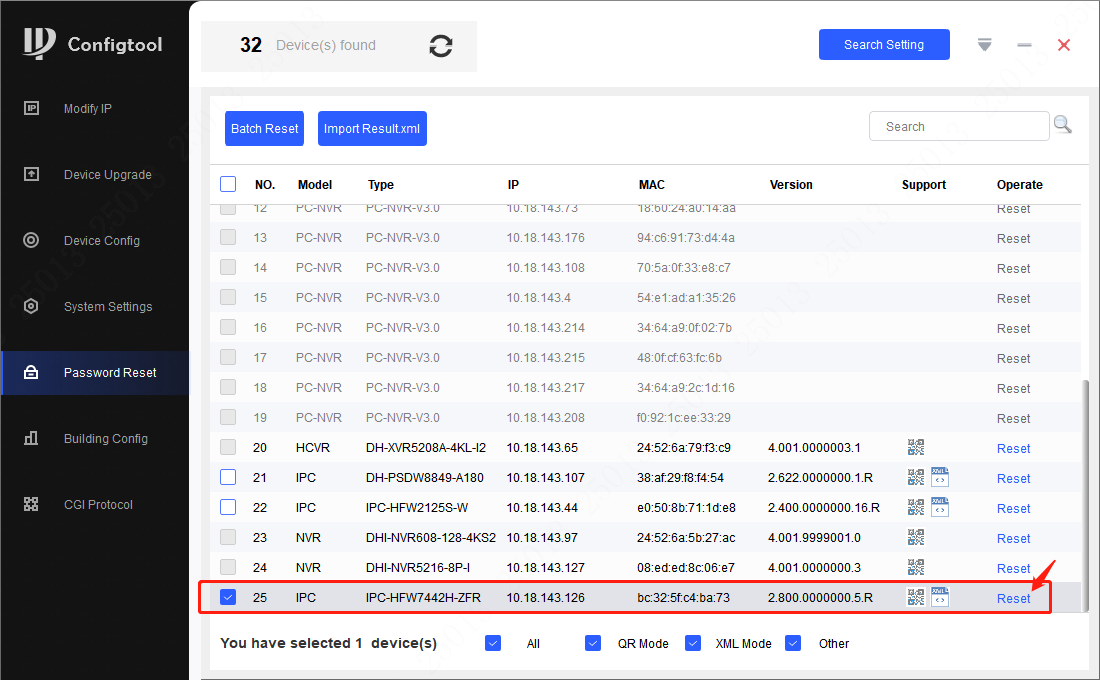Switch to Device Upgrade section
This screenshot has height=680, width=1100.
107,175
